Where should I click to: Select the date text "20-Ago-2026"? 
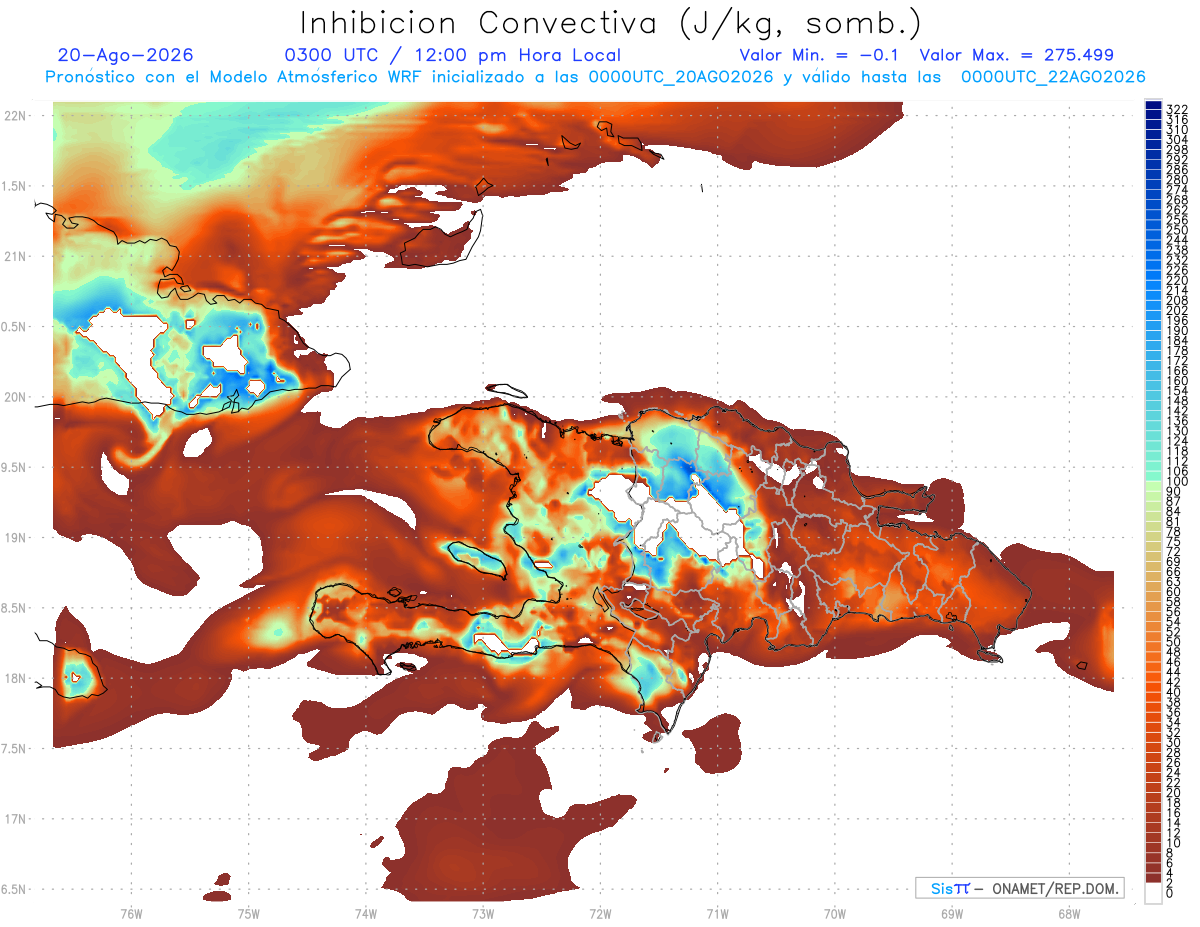tap(126, 55)
